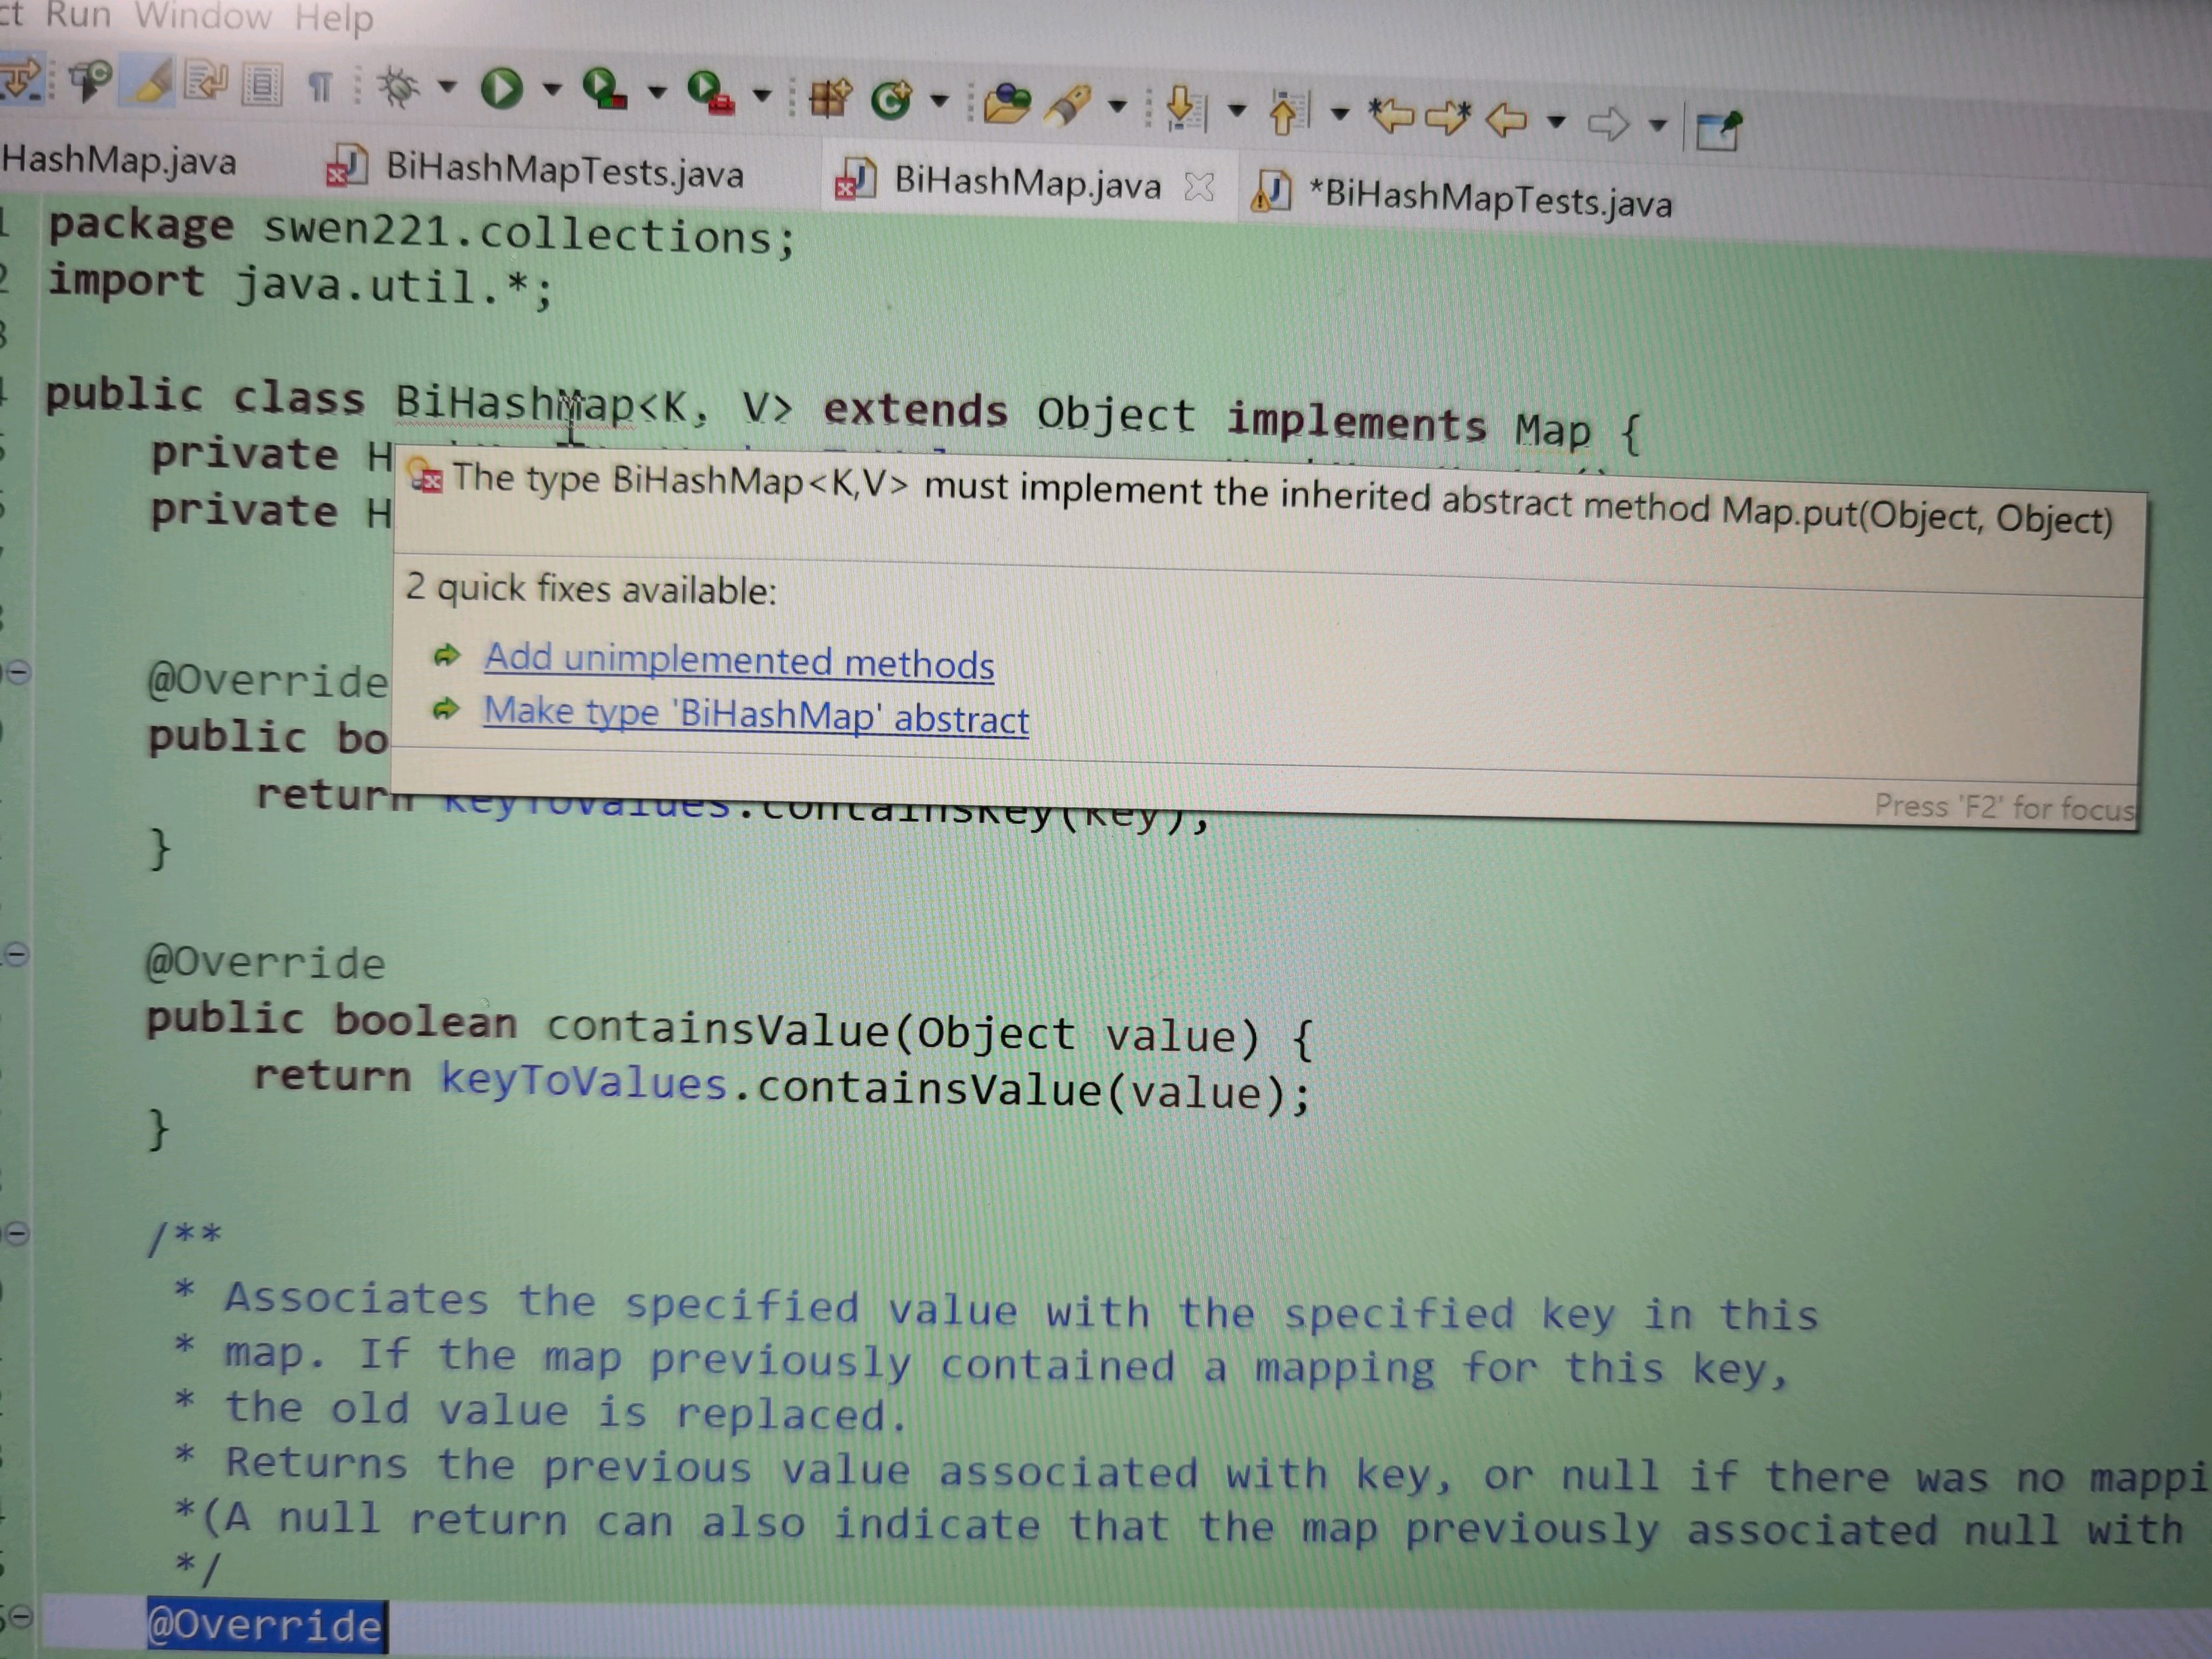Screen dimensions: 2212x1659
Task: Click the class name BiHashMap<K, V> in declaration
Action: pos(594,405)
